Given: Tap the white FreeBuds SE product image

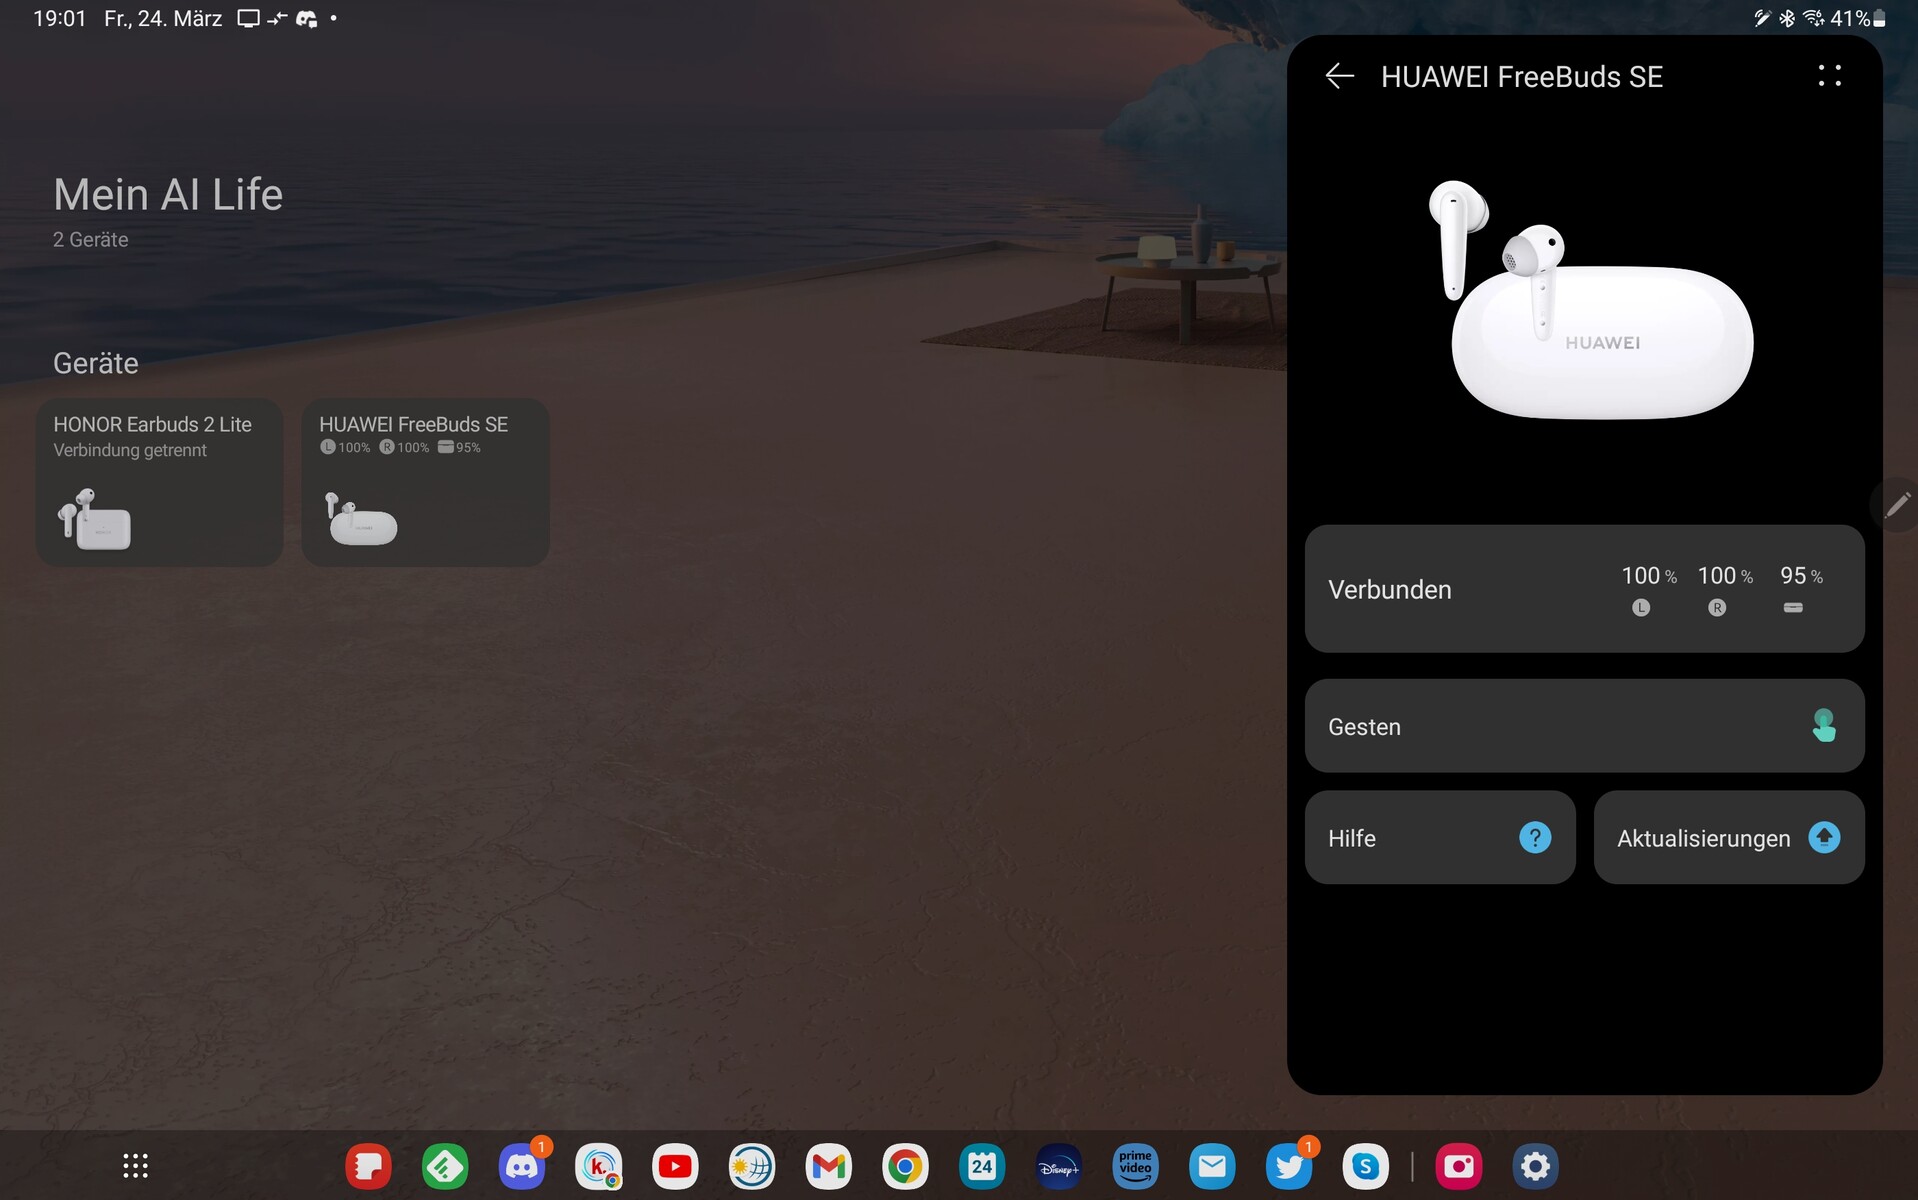Looking at the screenshot, I should tap(1590, 299).
